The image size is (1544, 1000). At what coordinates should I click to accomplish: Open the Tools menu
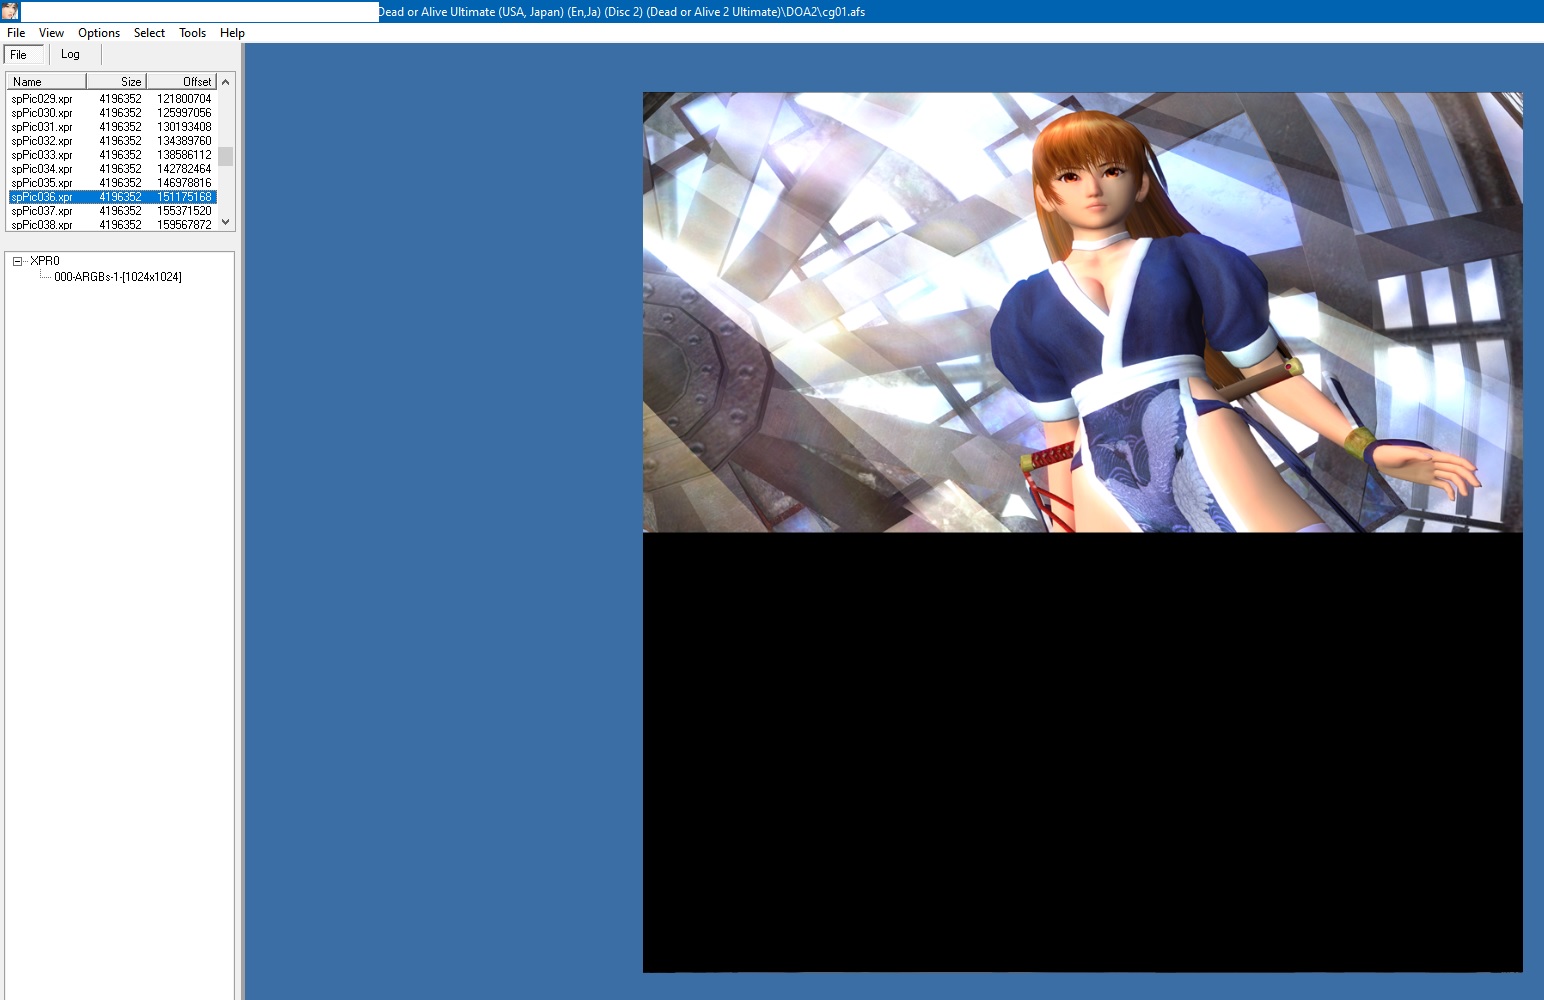(192, 33)
